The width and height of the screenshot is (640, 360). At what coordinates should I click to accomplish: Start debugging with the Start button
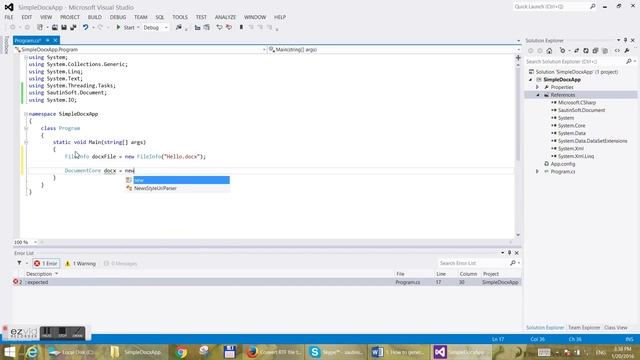pyautogui.click(x=125, y=27)
